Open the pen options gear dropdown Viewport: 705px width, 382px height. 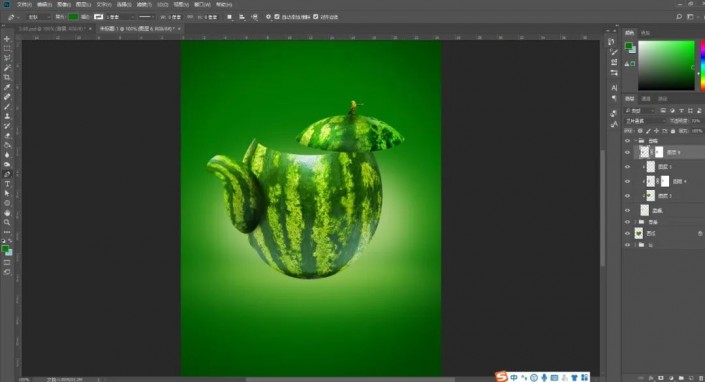coord(268,17)
